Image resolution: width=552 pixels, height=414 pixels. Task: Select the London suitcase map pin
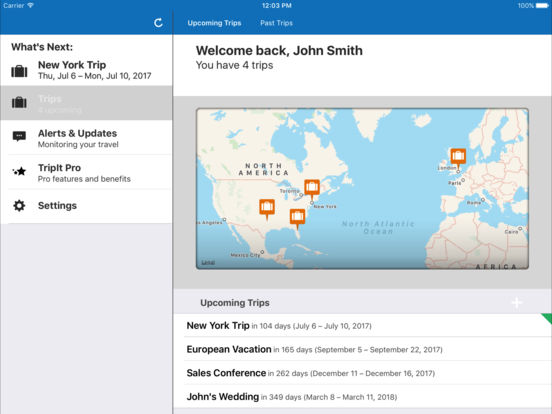(x=458, y=158)
